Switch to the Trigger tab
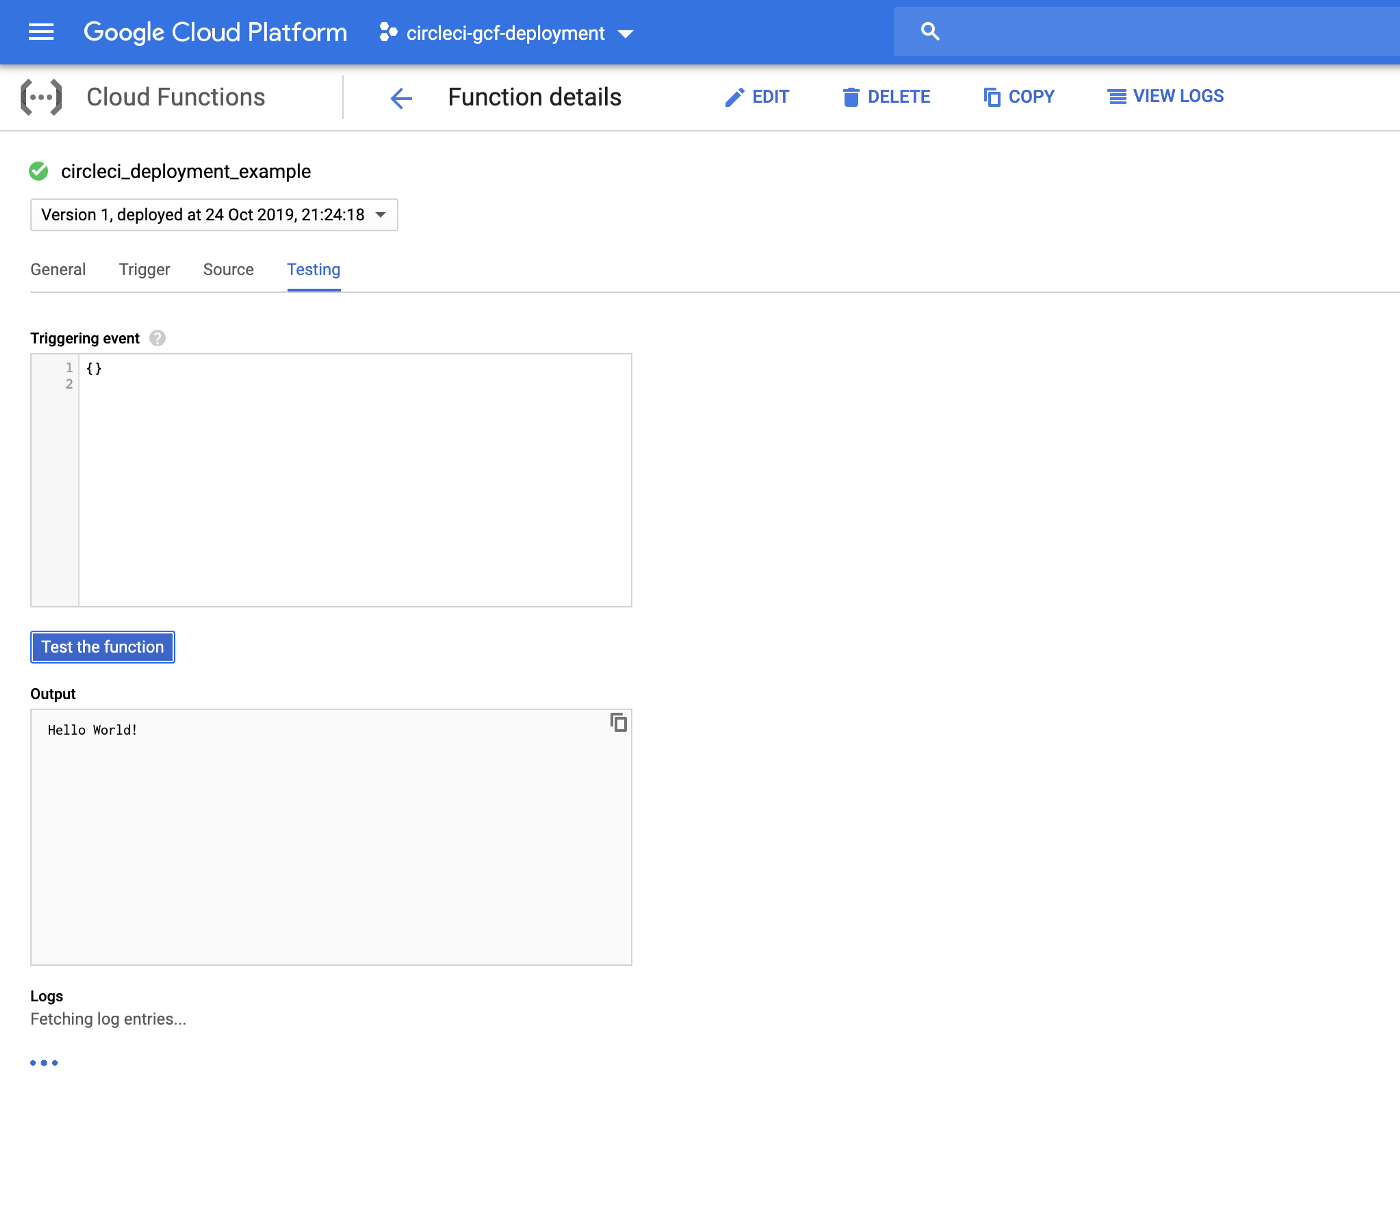 pos(145,269)
